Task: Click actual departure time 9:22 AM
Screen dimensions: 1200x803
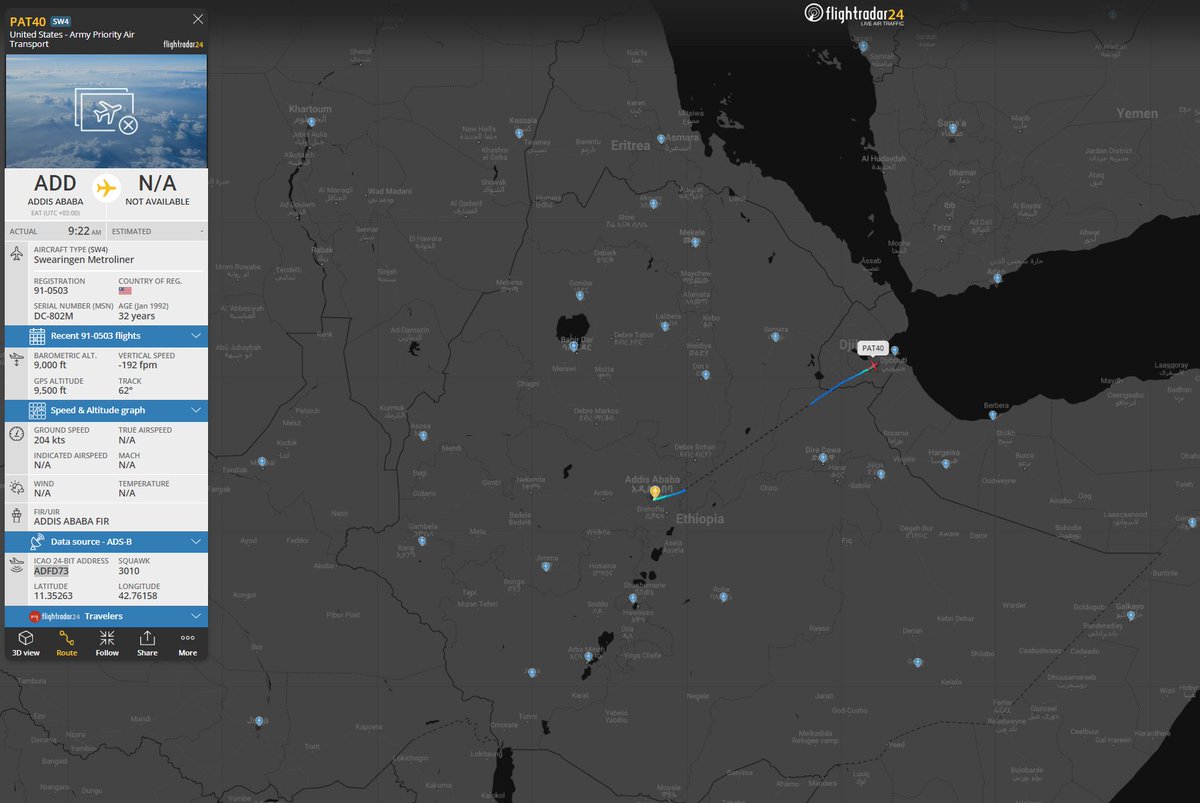Action: coord(84,231)
